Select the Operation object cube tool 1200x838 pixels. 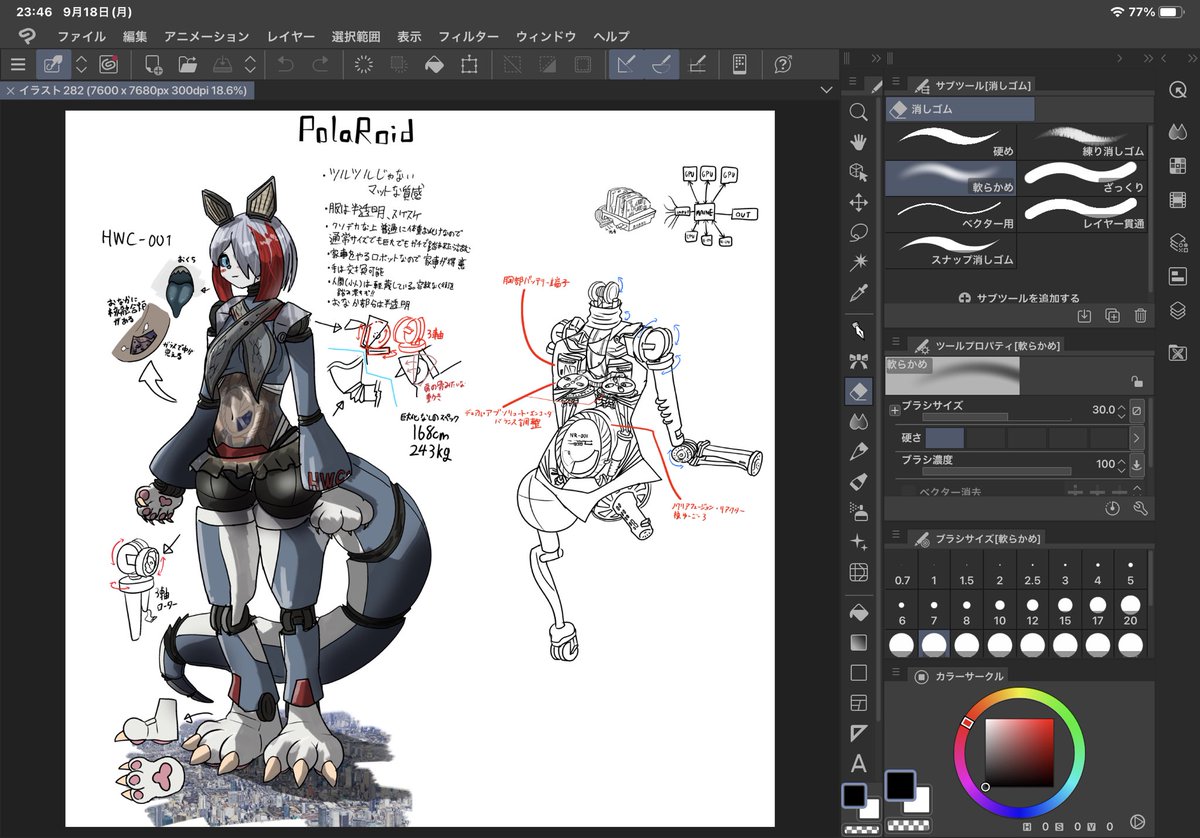[858, 172]
